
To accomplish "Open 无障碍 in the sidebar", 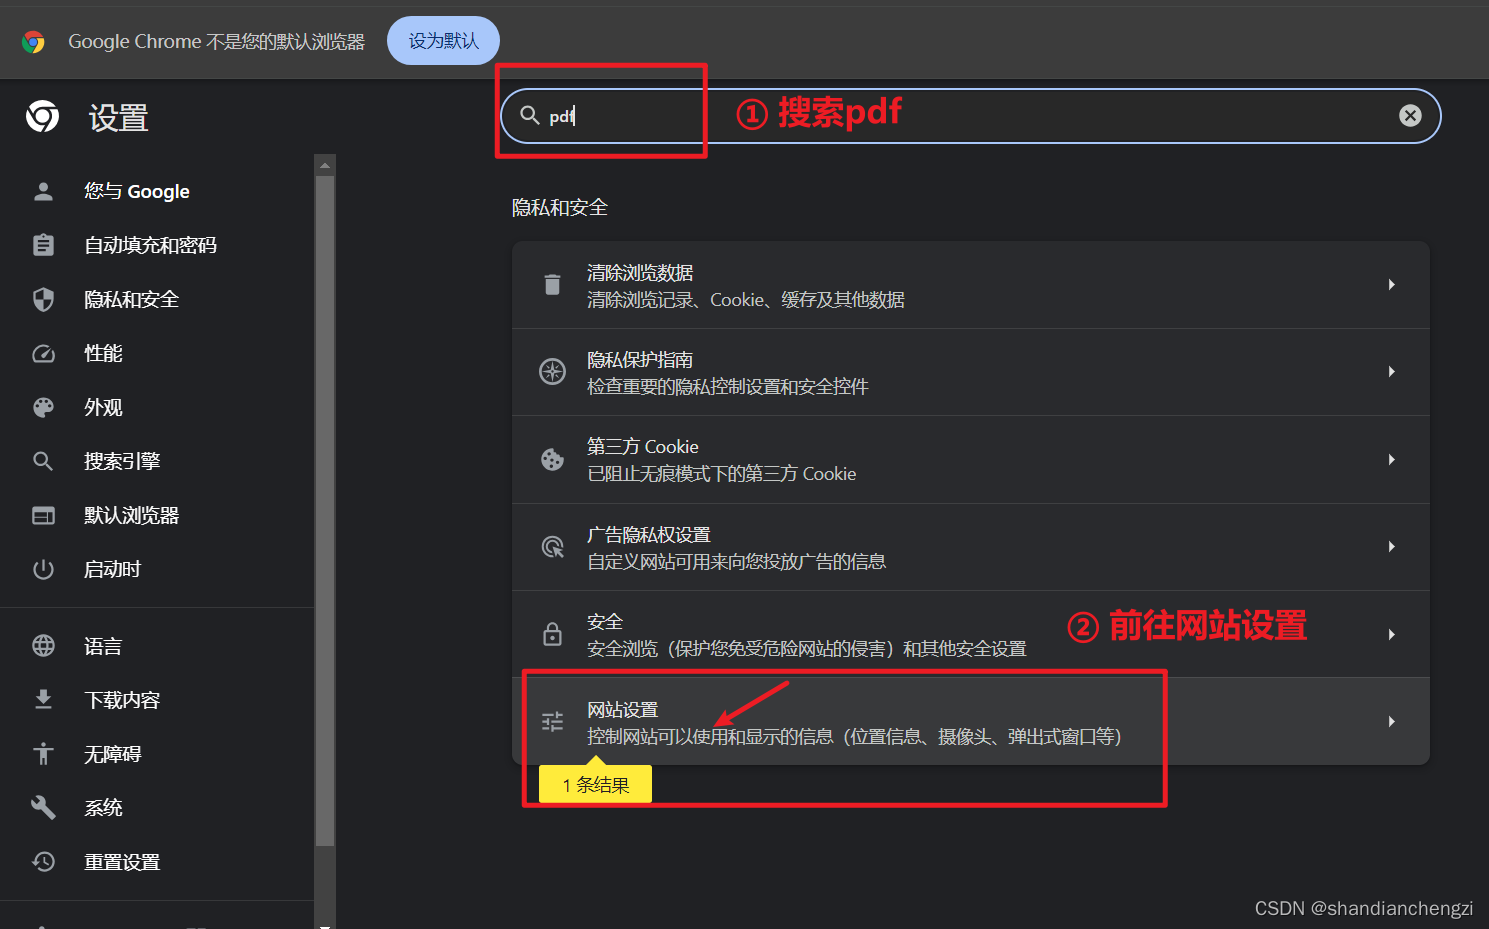I will [112, 754].
